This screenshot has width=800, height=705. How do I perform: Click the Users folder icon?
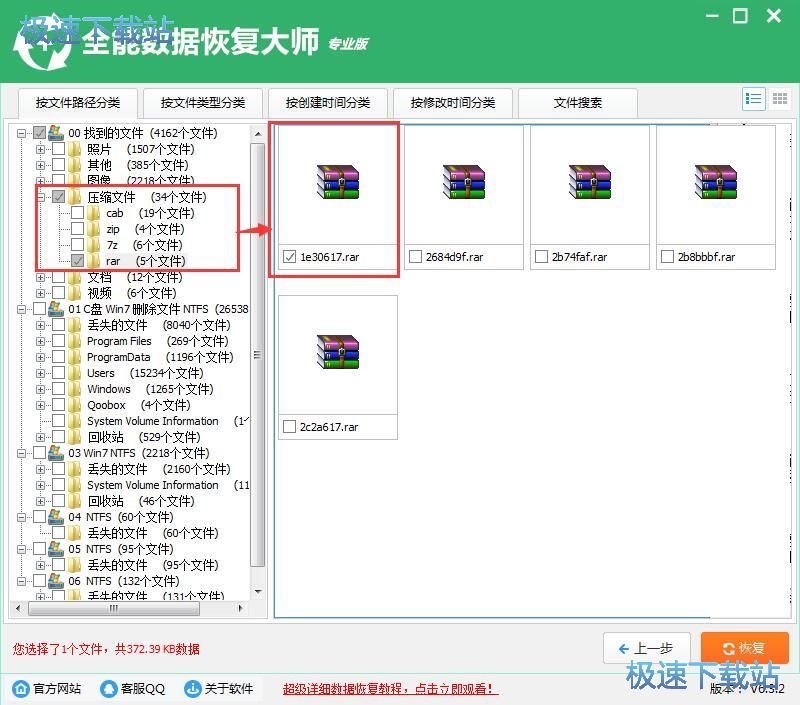[x=75, y=373]
